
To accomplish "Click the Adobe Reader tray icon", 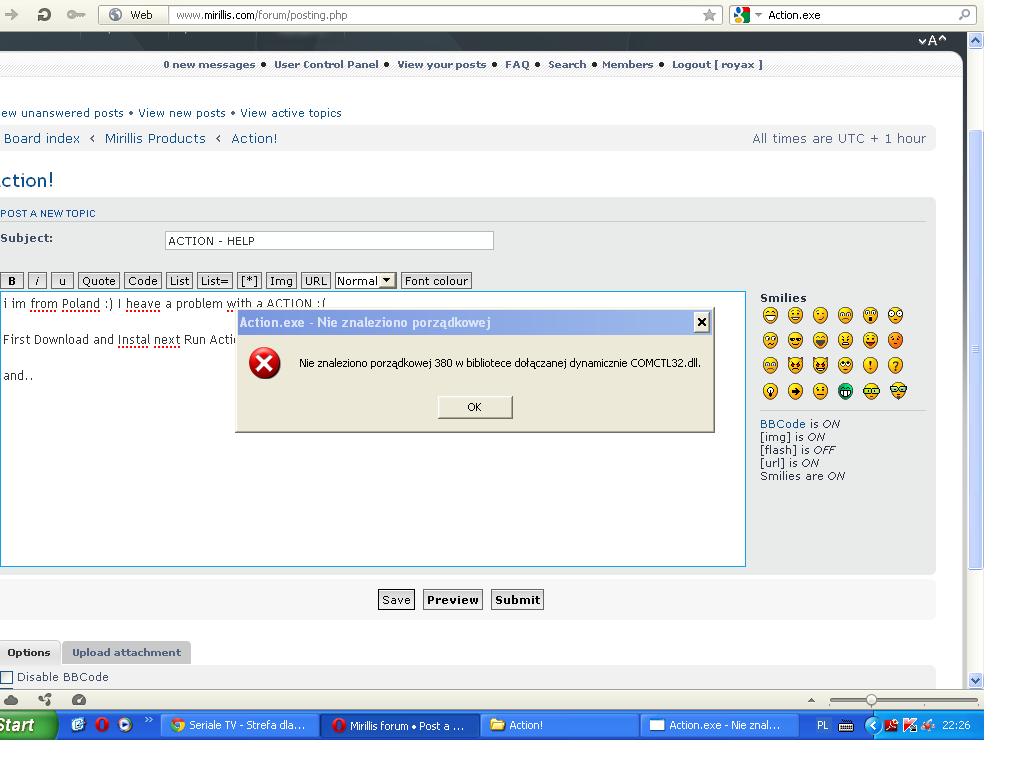I will pyautogui.click(x=891, y=726).
